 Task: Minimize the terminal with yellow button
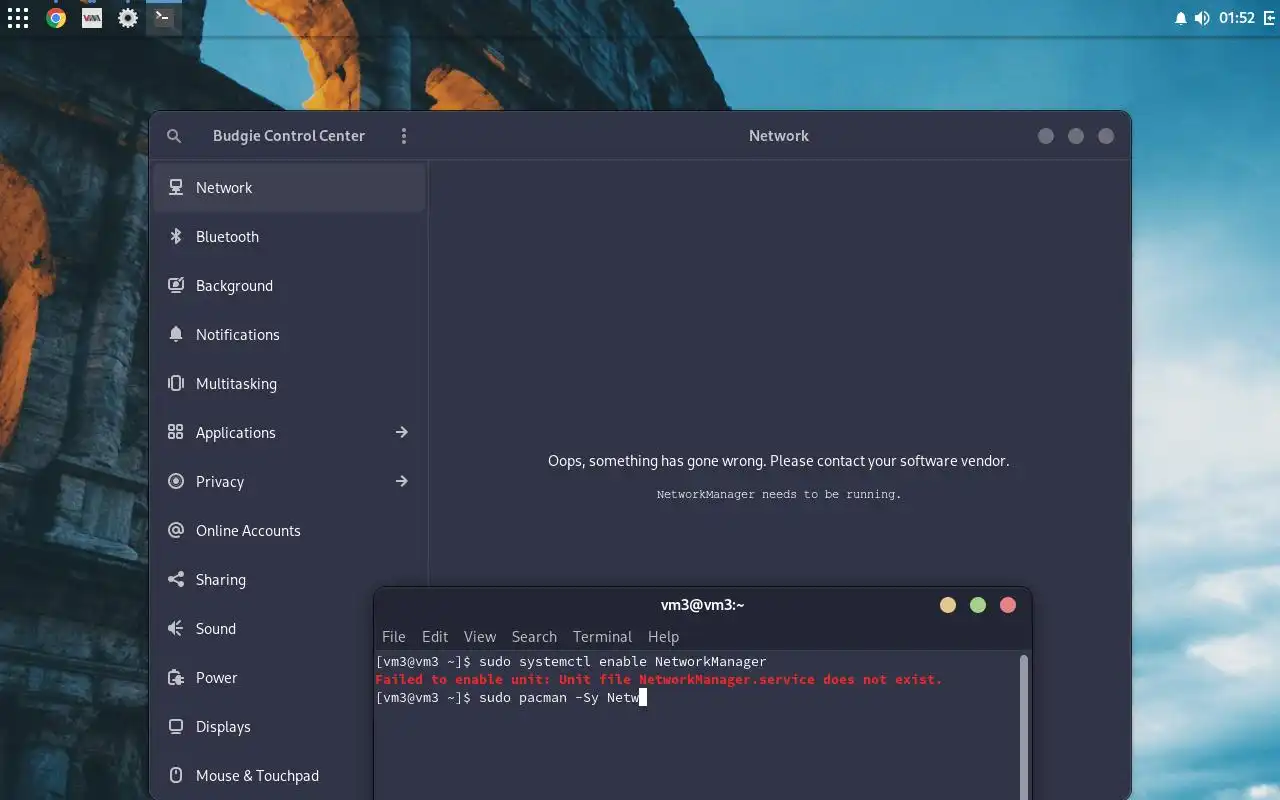tap(948, 605)
